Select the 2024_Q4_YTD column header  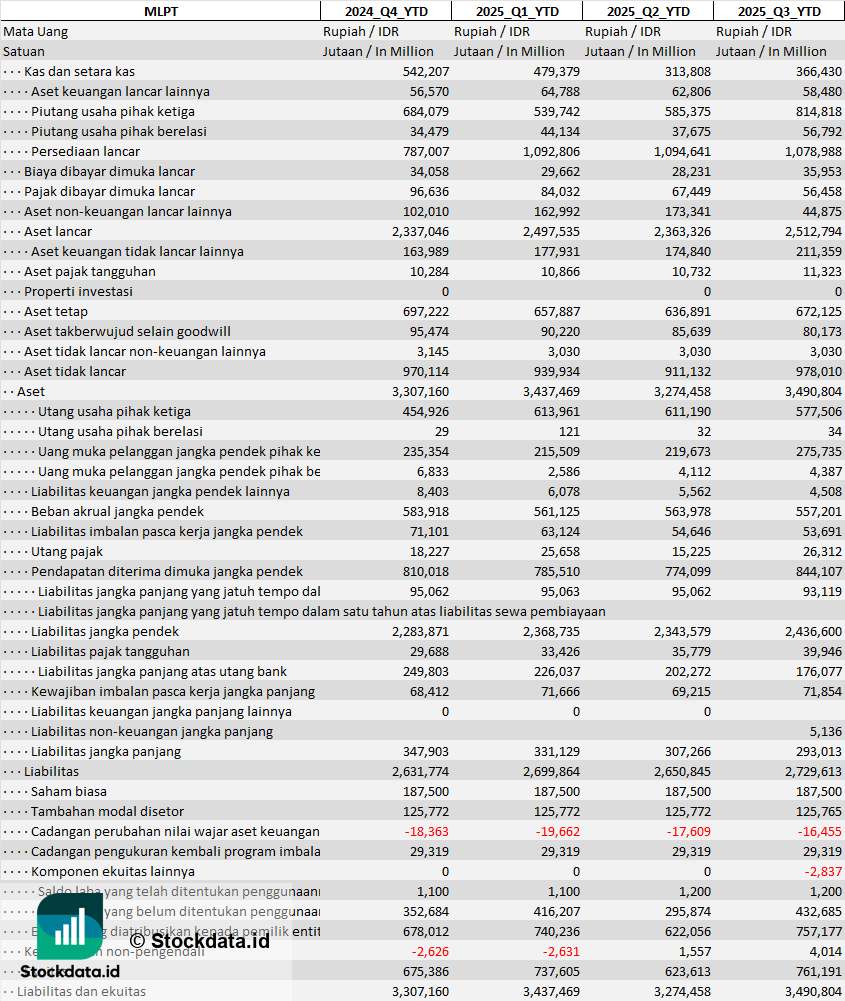click(x=386, y=11)
